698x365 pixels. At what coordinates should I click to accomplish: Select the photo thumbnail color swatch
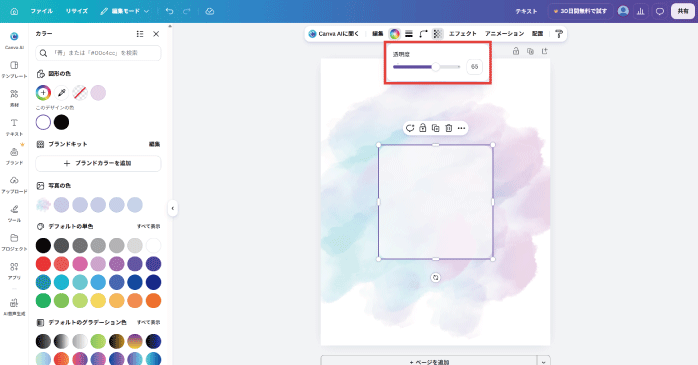[43, 205]
